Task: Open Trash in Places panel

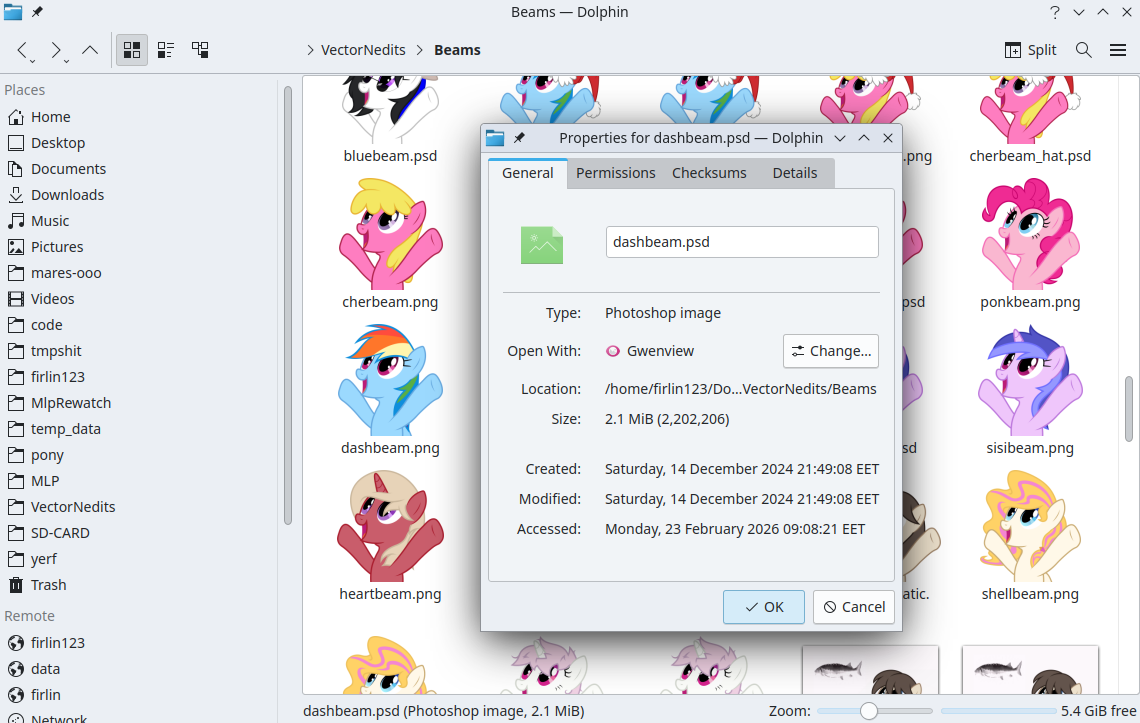Action: tap(48, 585)
